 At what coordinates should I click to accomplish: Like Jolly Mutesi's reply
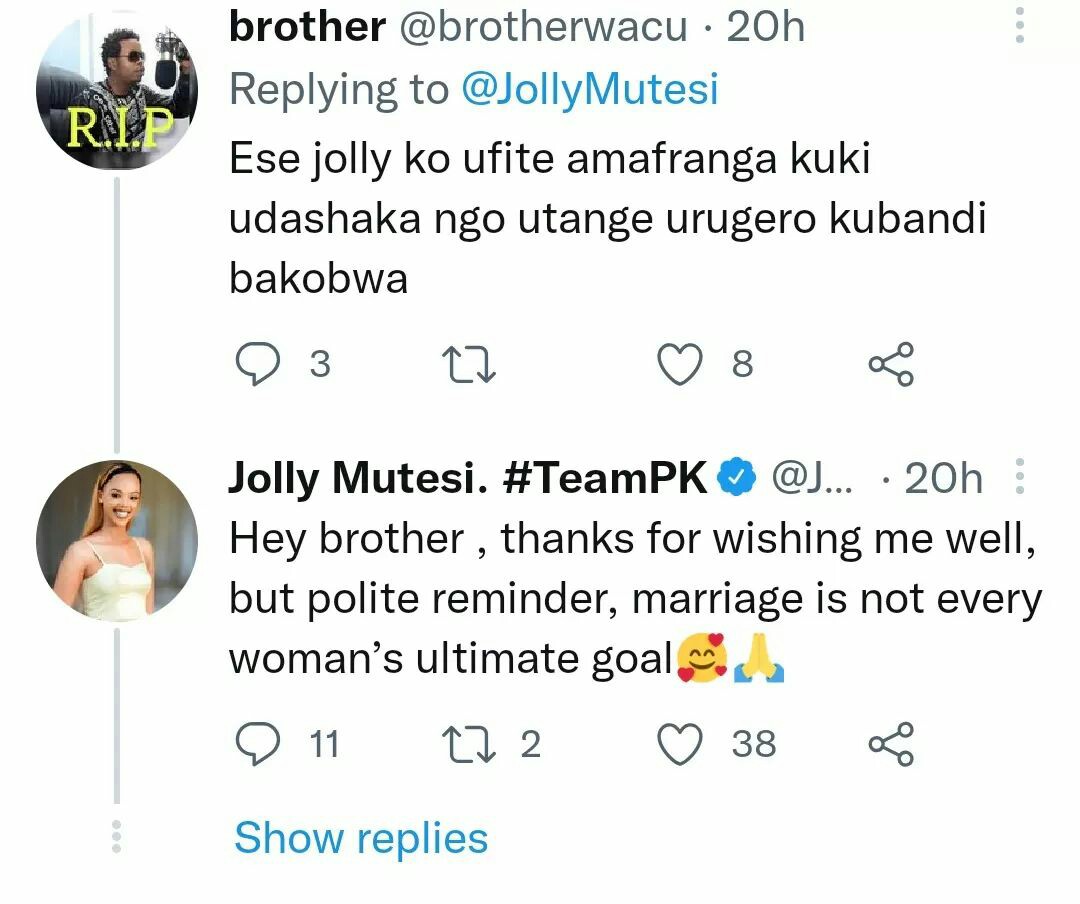(680, 744)
